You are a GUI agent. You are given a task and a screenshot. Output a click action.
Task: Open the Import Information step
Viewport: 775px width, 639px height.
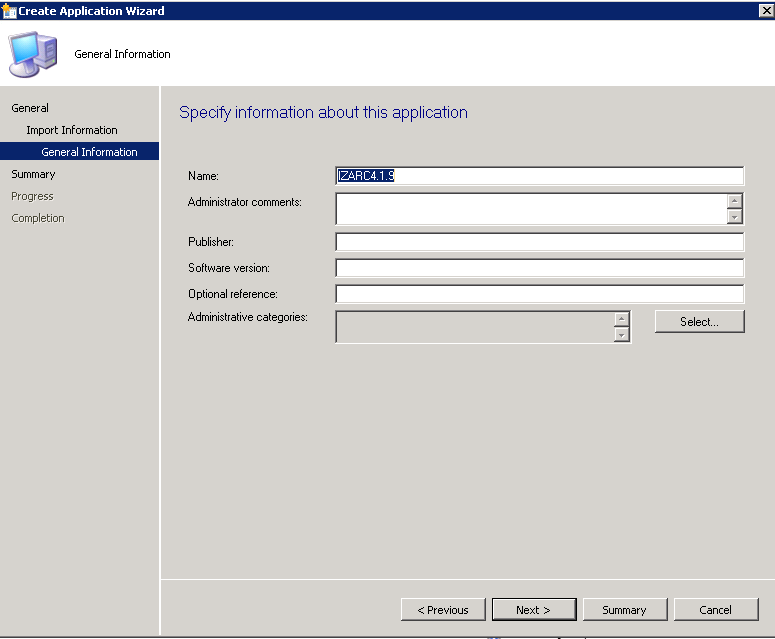click(72, 130)
